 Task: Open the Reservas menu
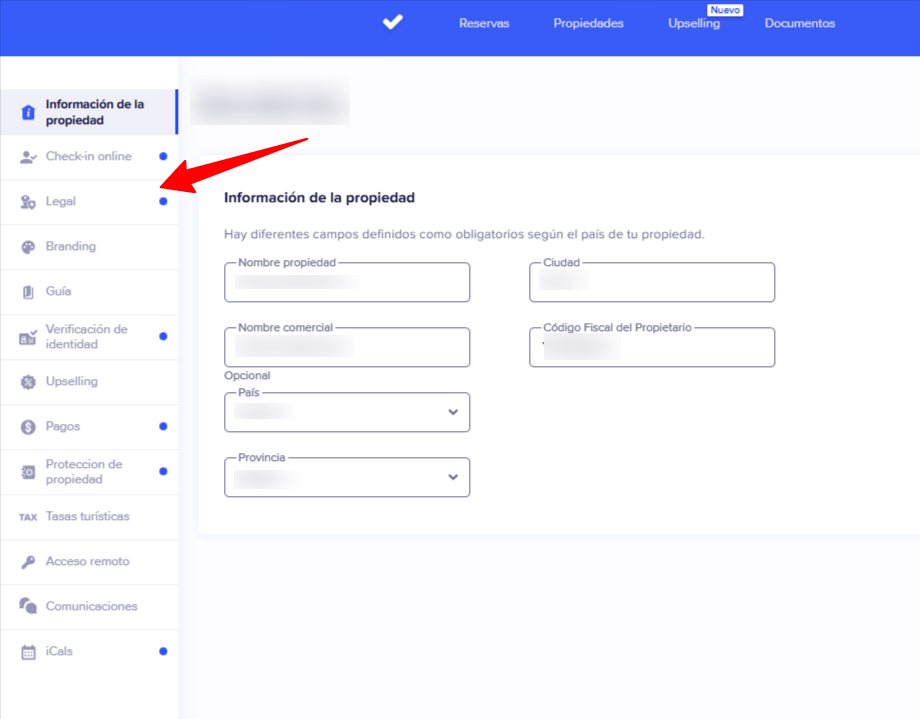[x=484, y=23]
